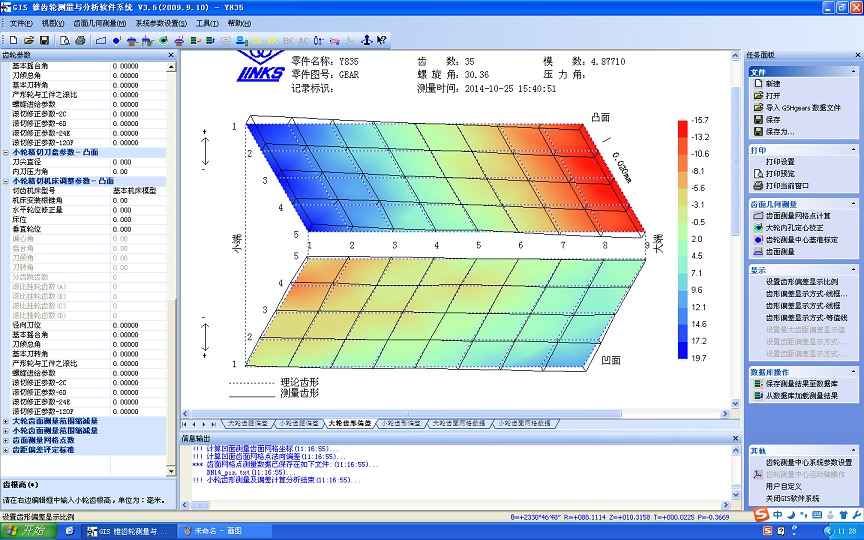Click 齿面测量网格点计算 in task panel
This screenshot has width=864, height=540.
tap(798, 215)
